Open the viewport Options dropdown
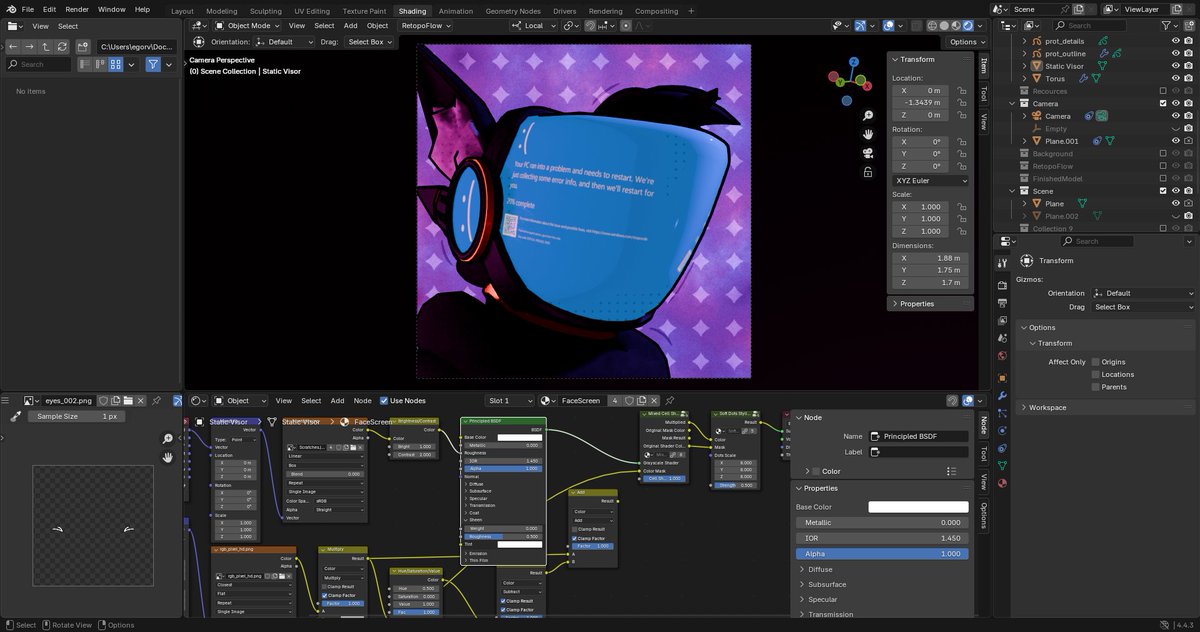This screenshot has height=632, width=1200. click(966, 42)
